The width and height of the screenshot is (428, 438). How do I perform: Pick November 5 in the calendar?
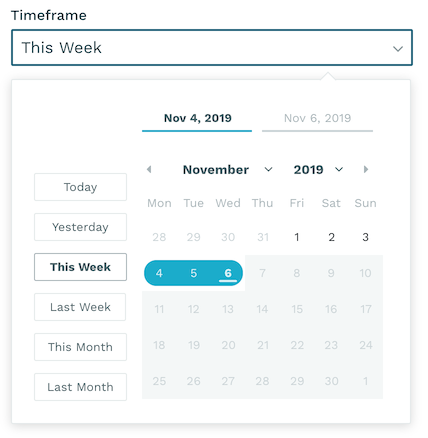tap(194, 273)
